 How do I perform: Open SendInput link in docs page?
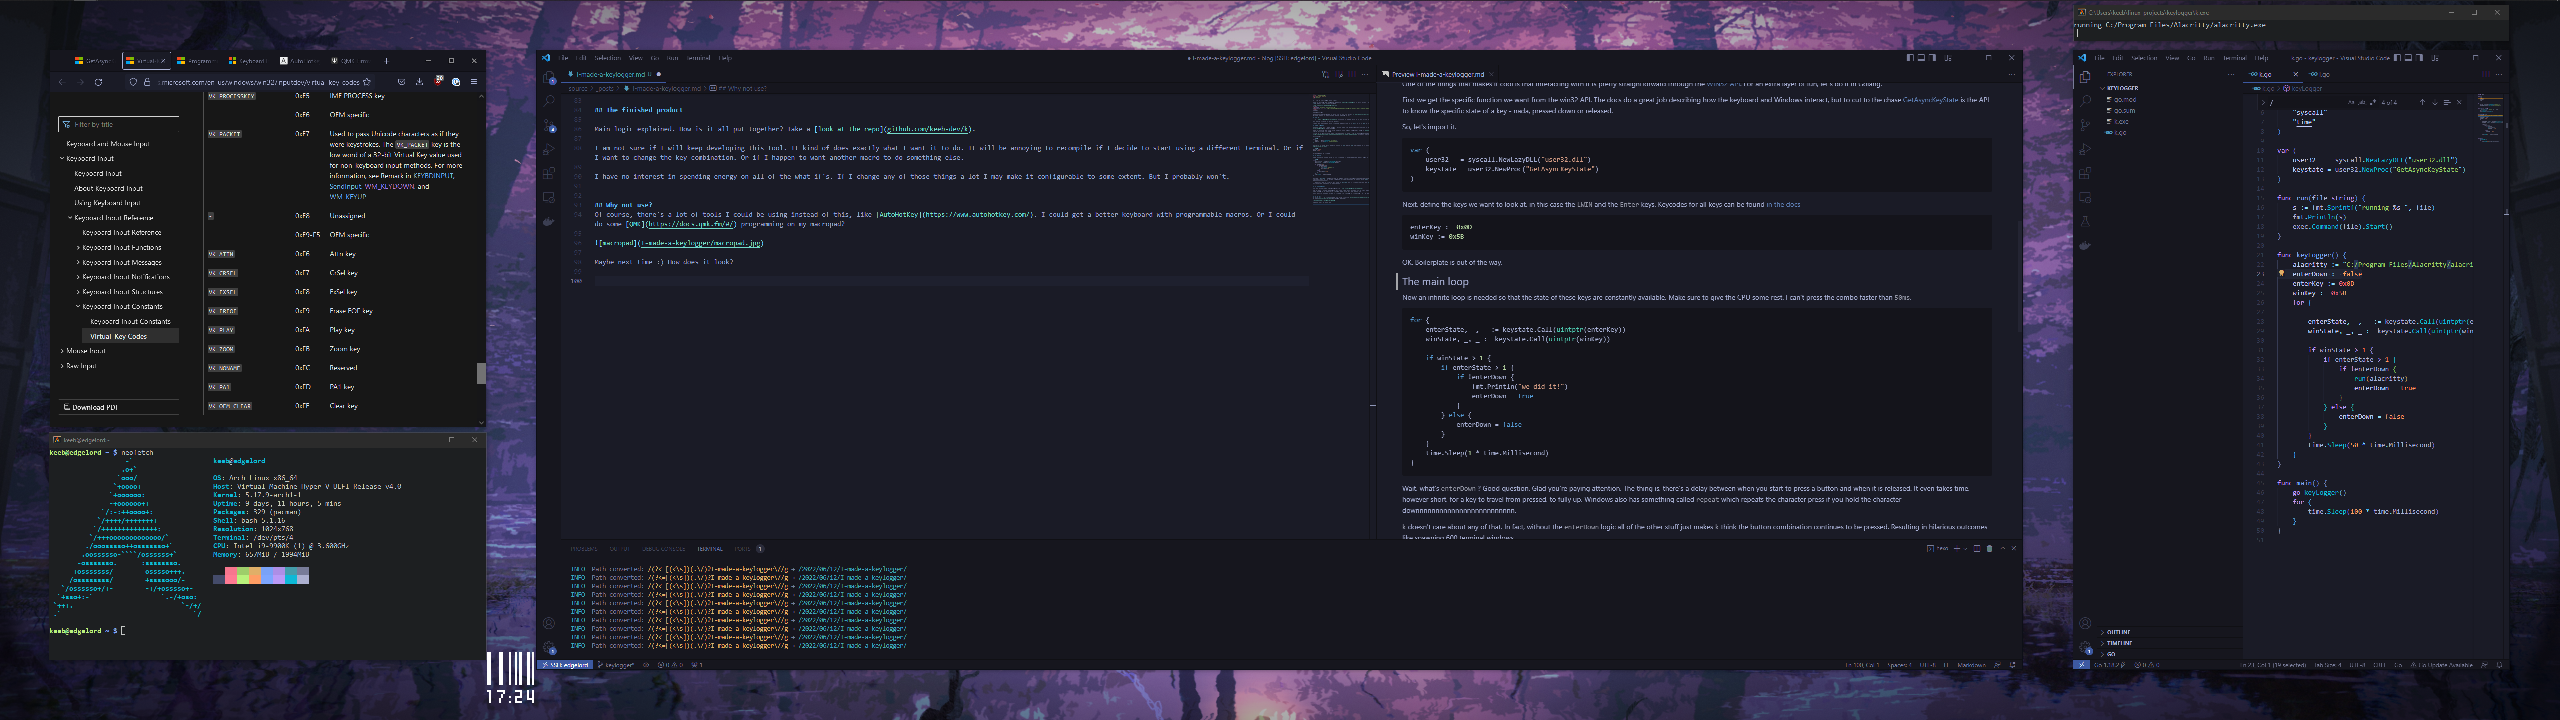point(346,187)
